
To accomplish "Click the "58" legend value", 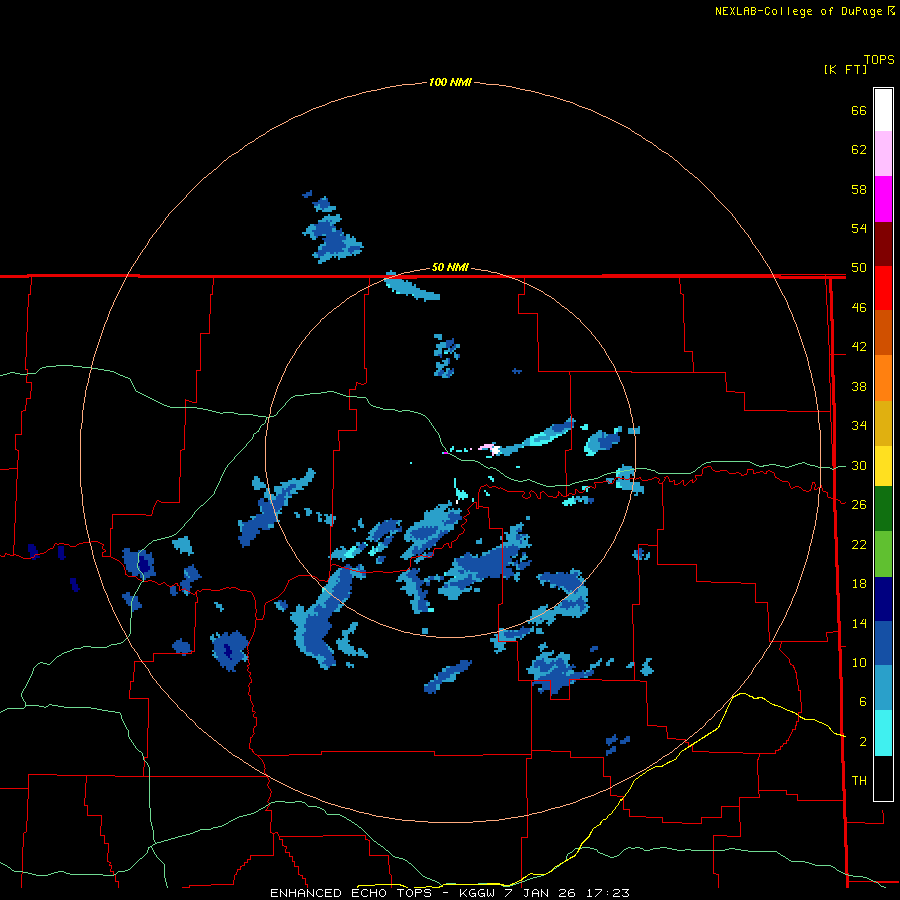I will click(x=859, y=189).
